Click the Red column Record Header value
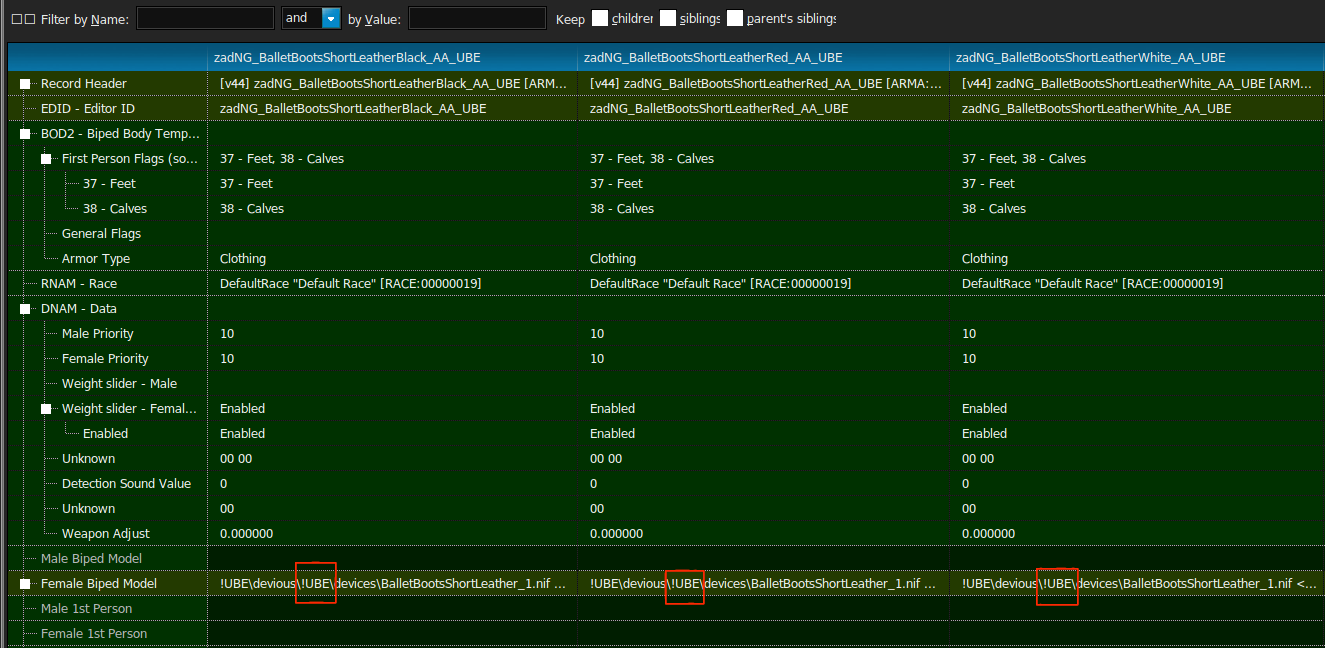This screenshot has height=648, width=1325. click(765, 84)
